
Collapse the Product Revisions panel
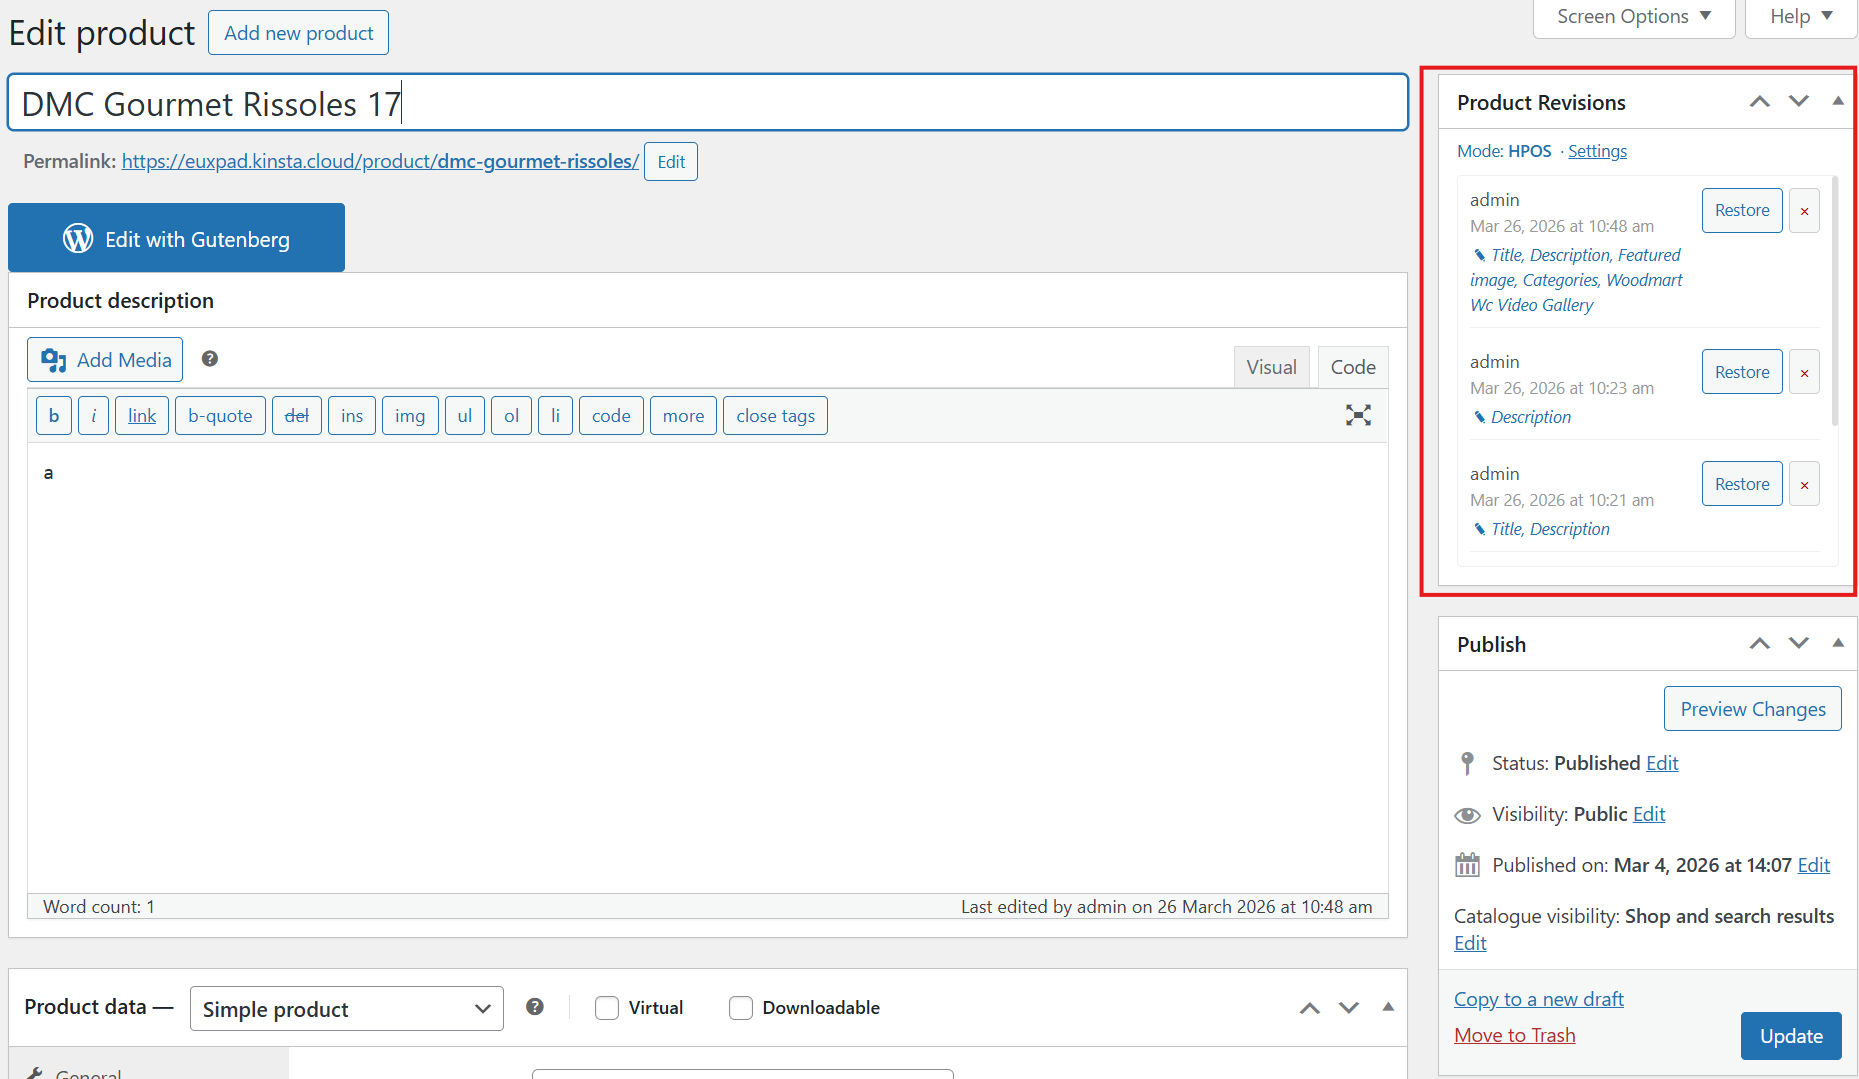click(x=1837, y=102)
